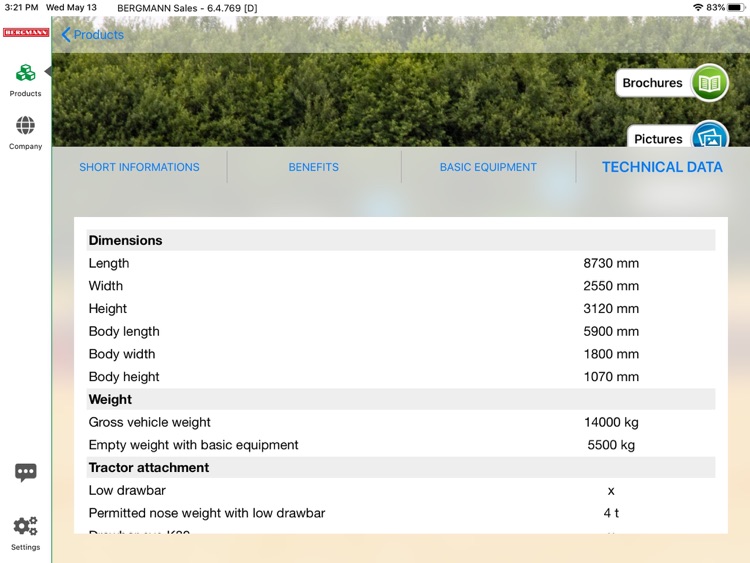Select the Body length row label
This screenshot has height=563, width=750.
coord(124,331)
